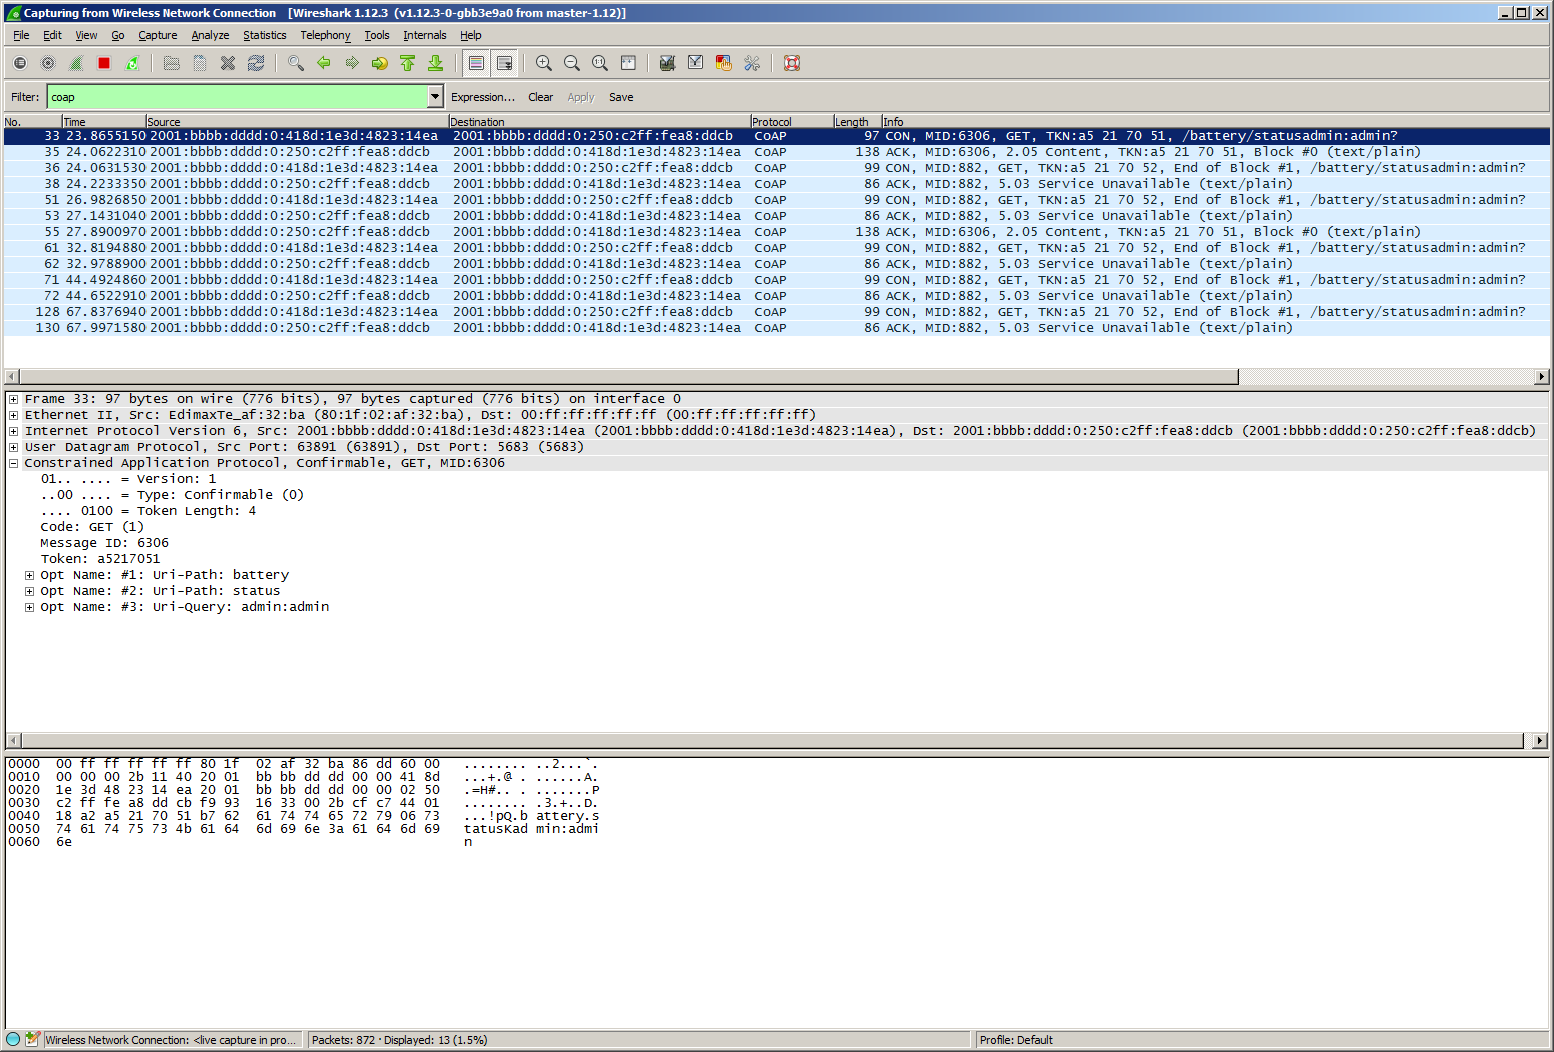This screenshot has width=1554, height=1052.
Task: Collapse Constrained Application Protocol node
Action: pos(14,463)
